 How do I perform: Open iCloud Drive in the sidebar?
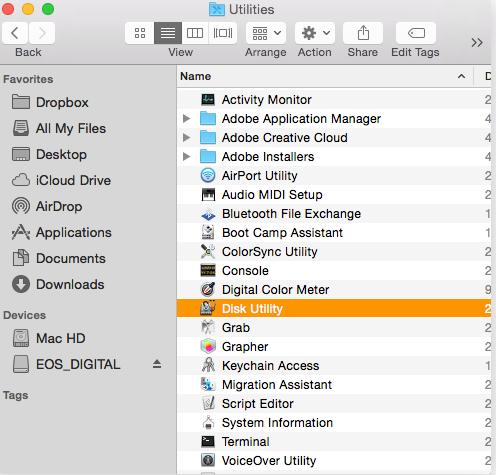click(x=61, y=180)
